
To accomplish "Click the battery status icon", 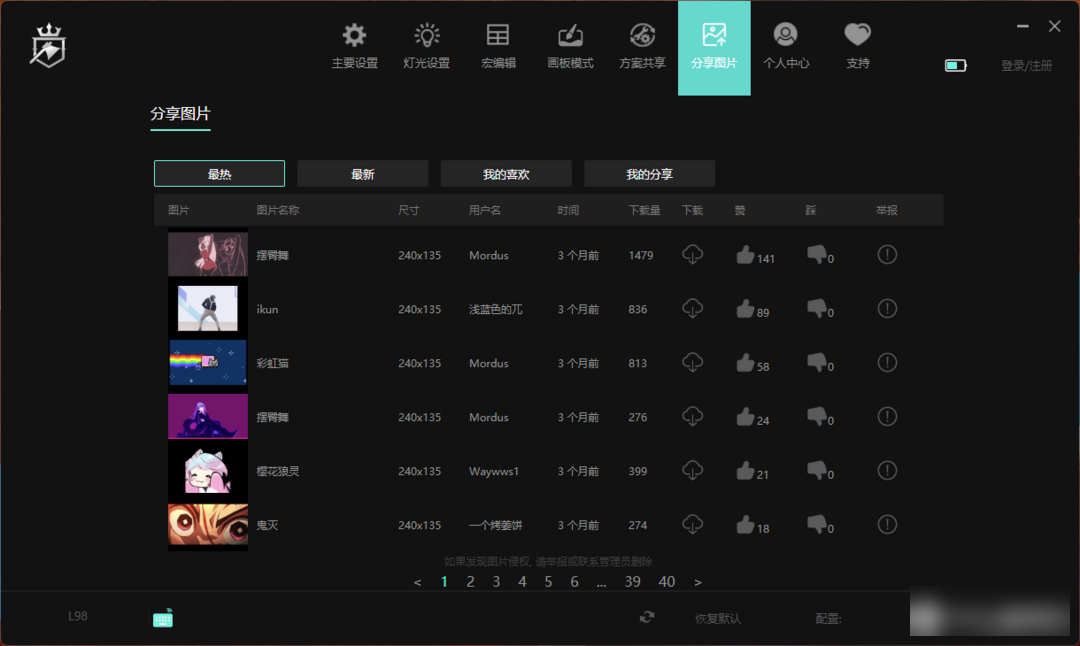I will [x=955, y=65].
